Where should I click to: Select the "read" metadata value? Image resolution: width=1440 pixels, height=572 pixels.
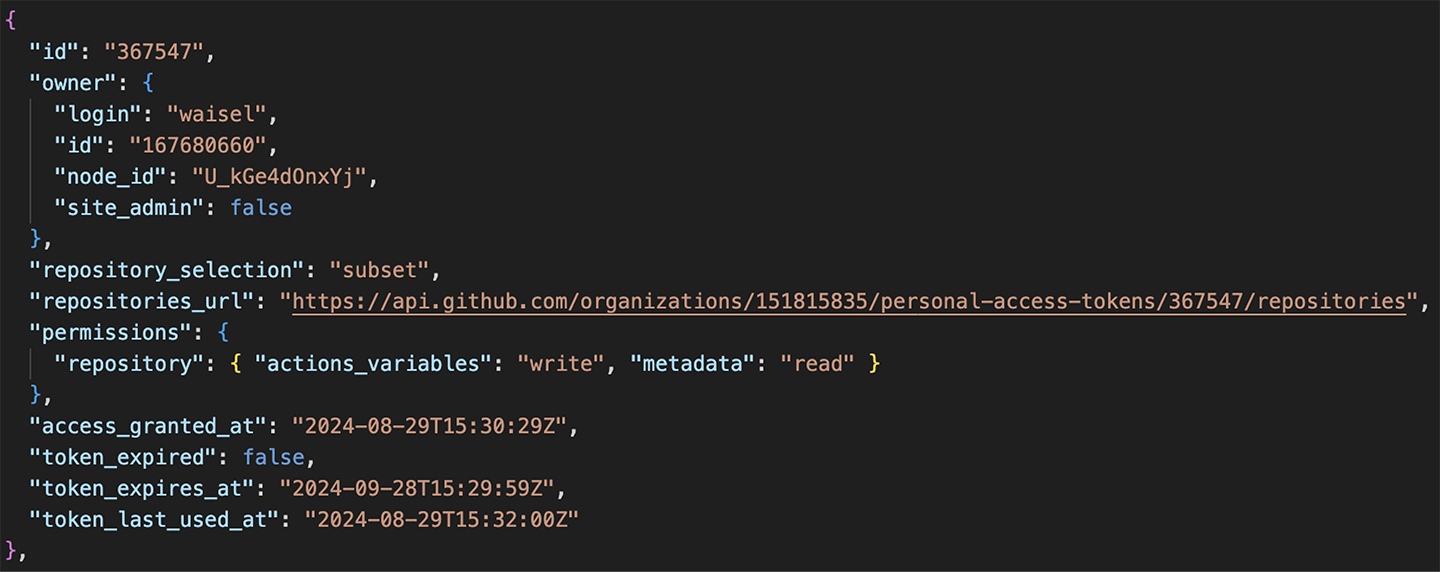coord(818,364)
